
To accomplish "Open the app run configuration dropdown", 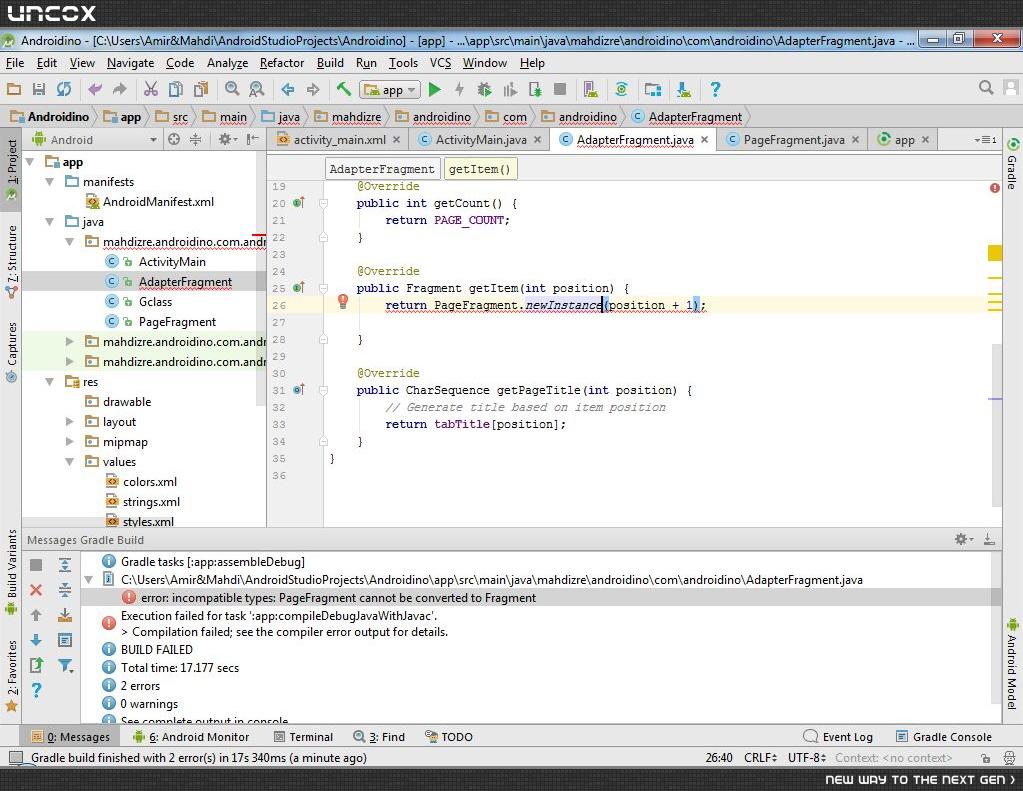I will [390, 90].
